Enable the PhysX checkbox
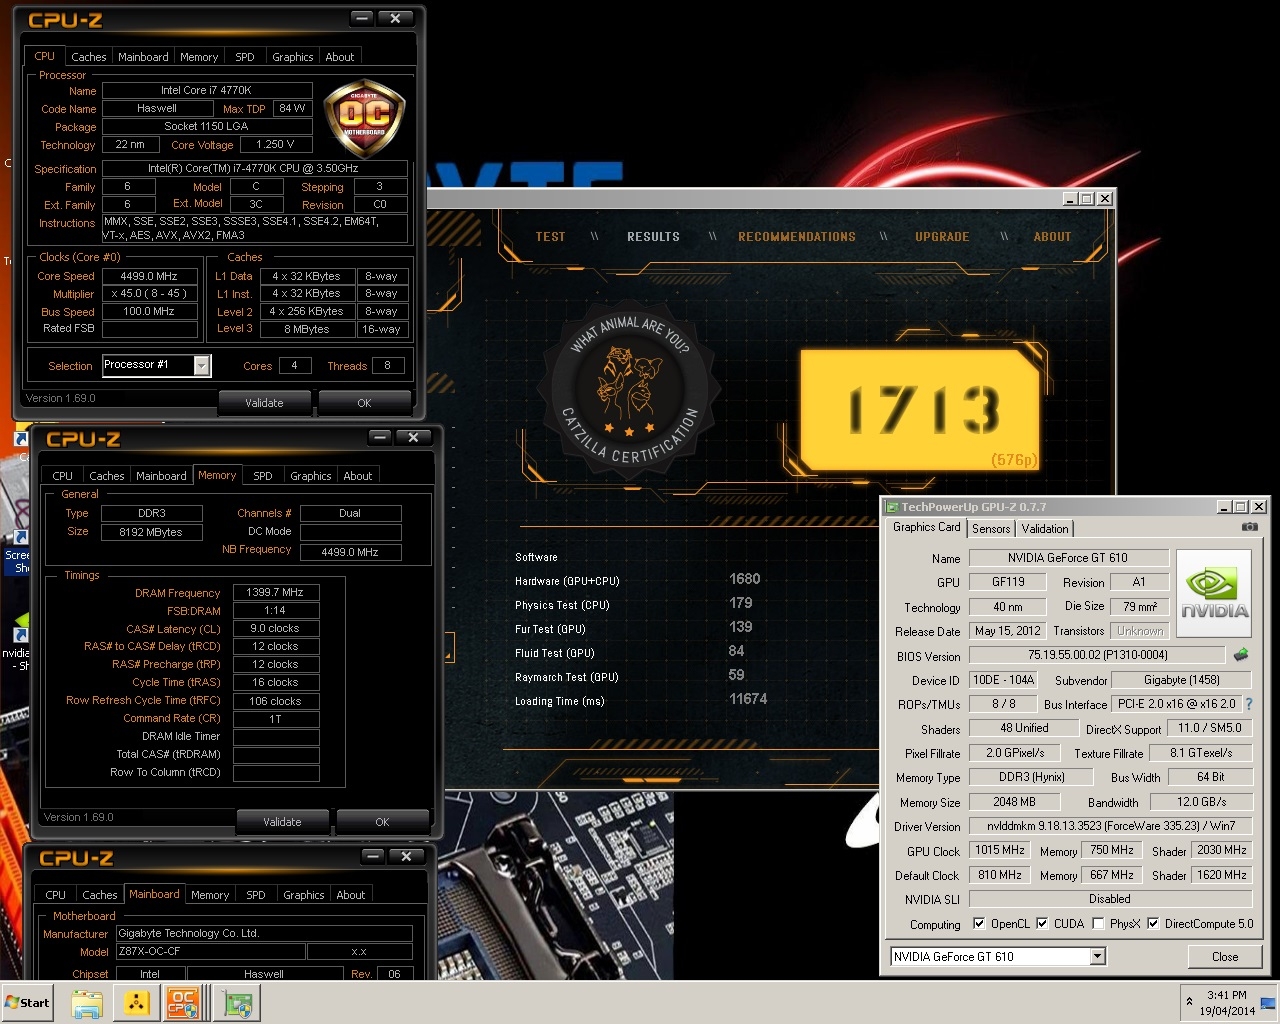 tap(1098, 924)
